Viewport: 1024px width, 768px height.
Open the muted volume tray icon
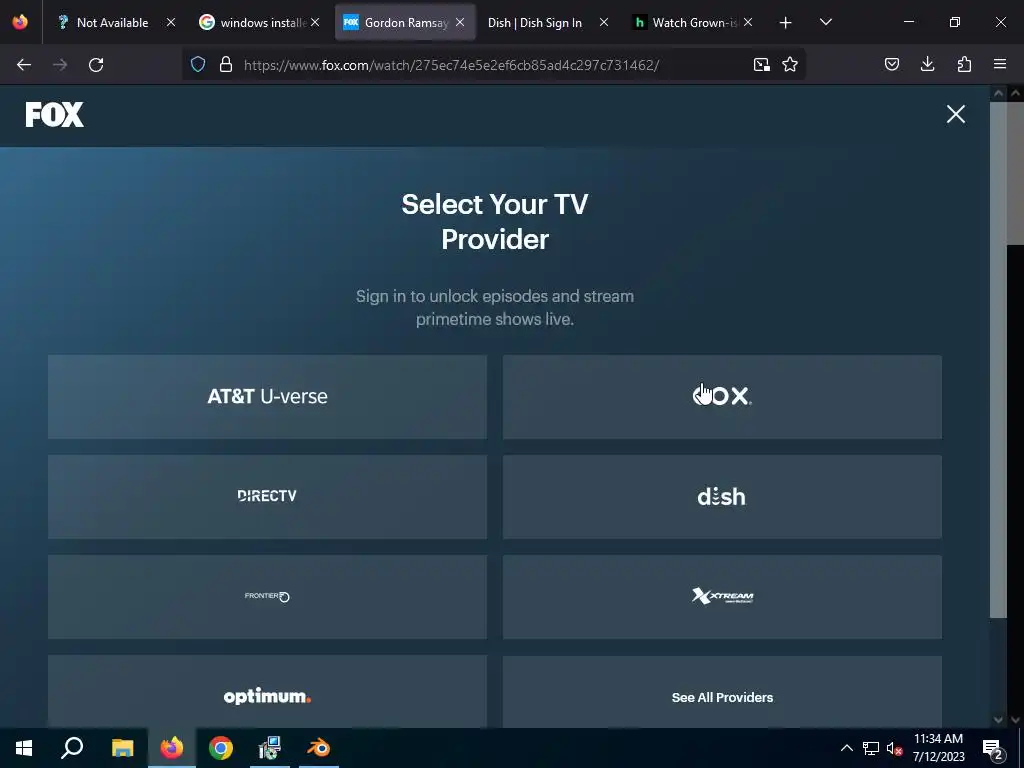[x=895, y=748]
